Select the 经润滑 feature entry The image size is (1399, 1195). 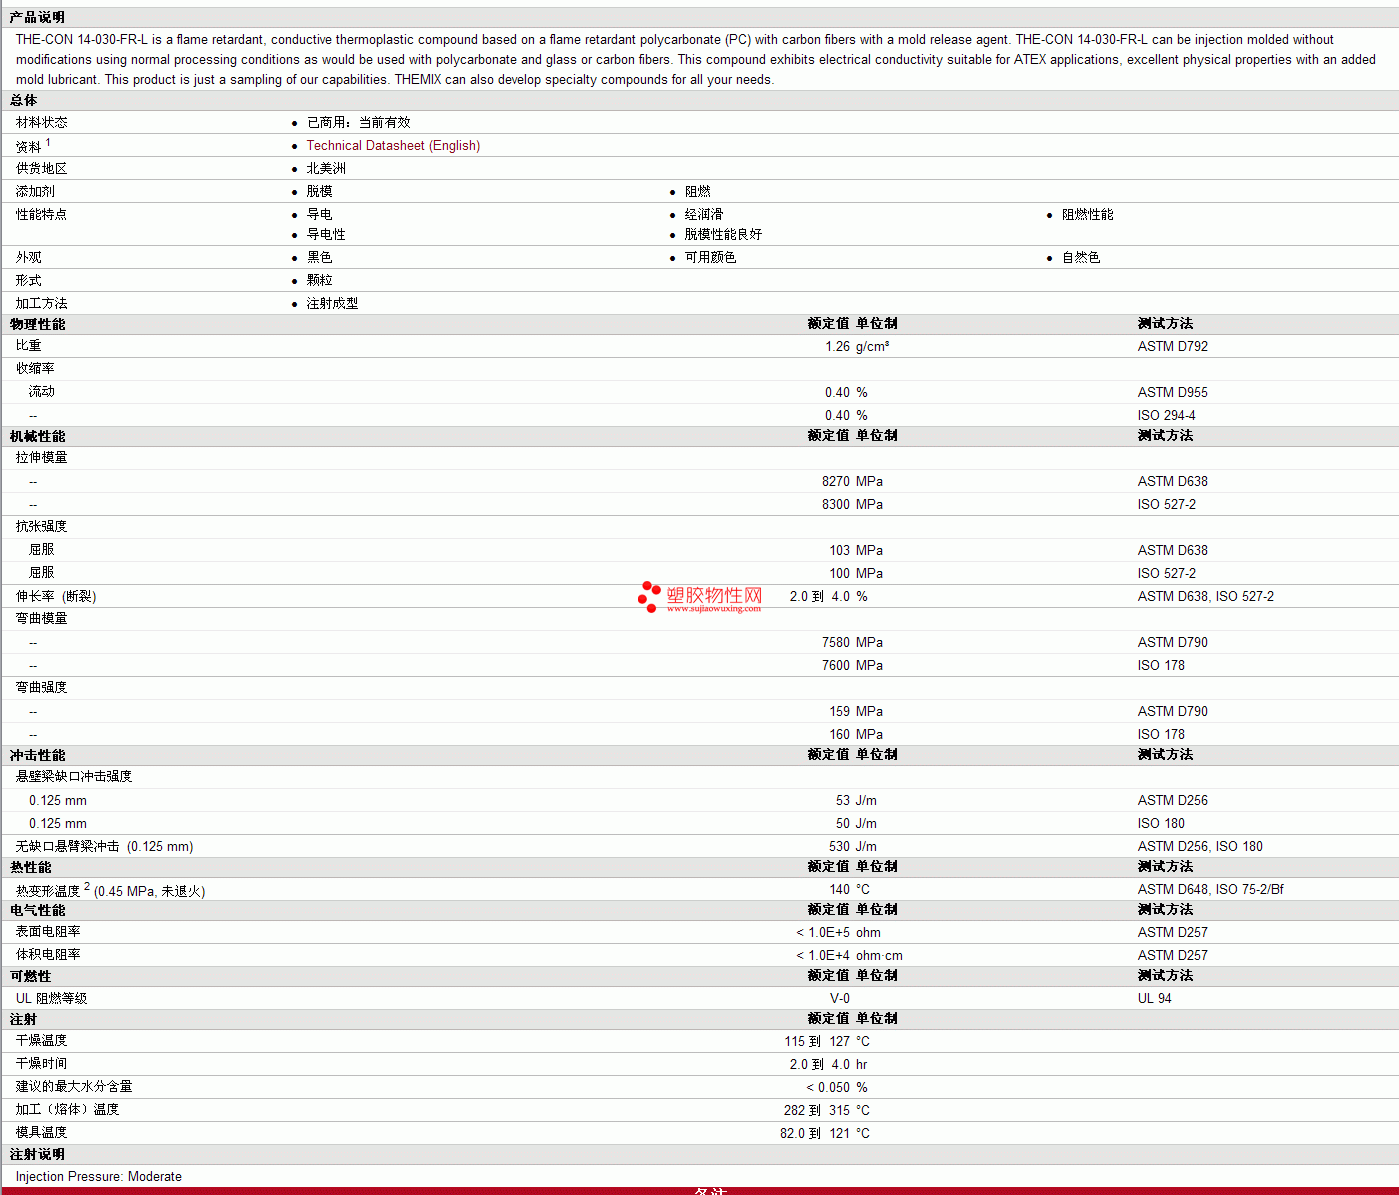coord(704,215)
